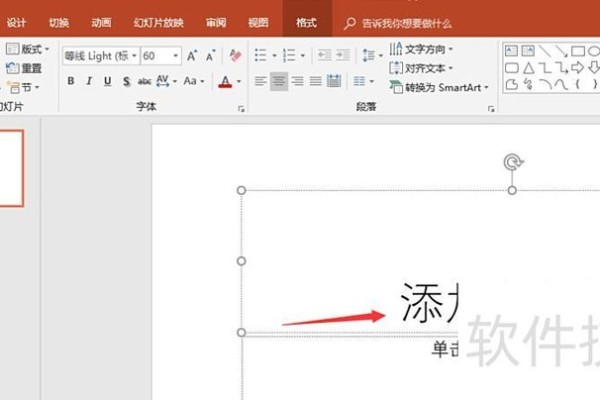
Task: Open the 幻灯片放映 tab
Action: point(158,23)
